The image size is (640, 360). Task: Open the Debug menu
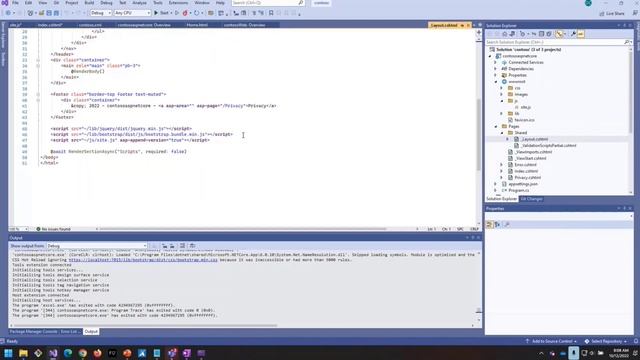tap(106, 3)
